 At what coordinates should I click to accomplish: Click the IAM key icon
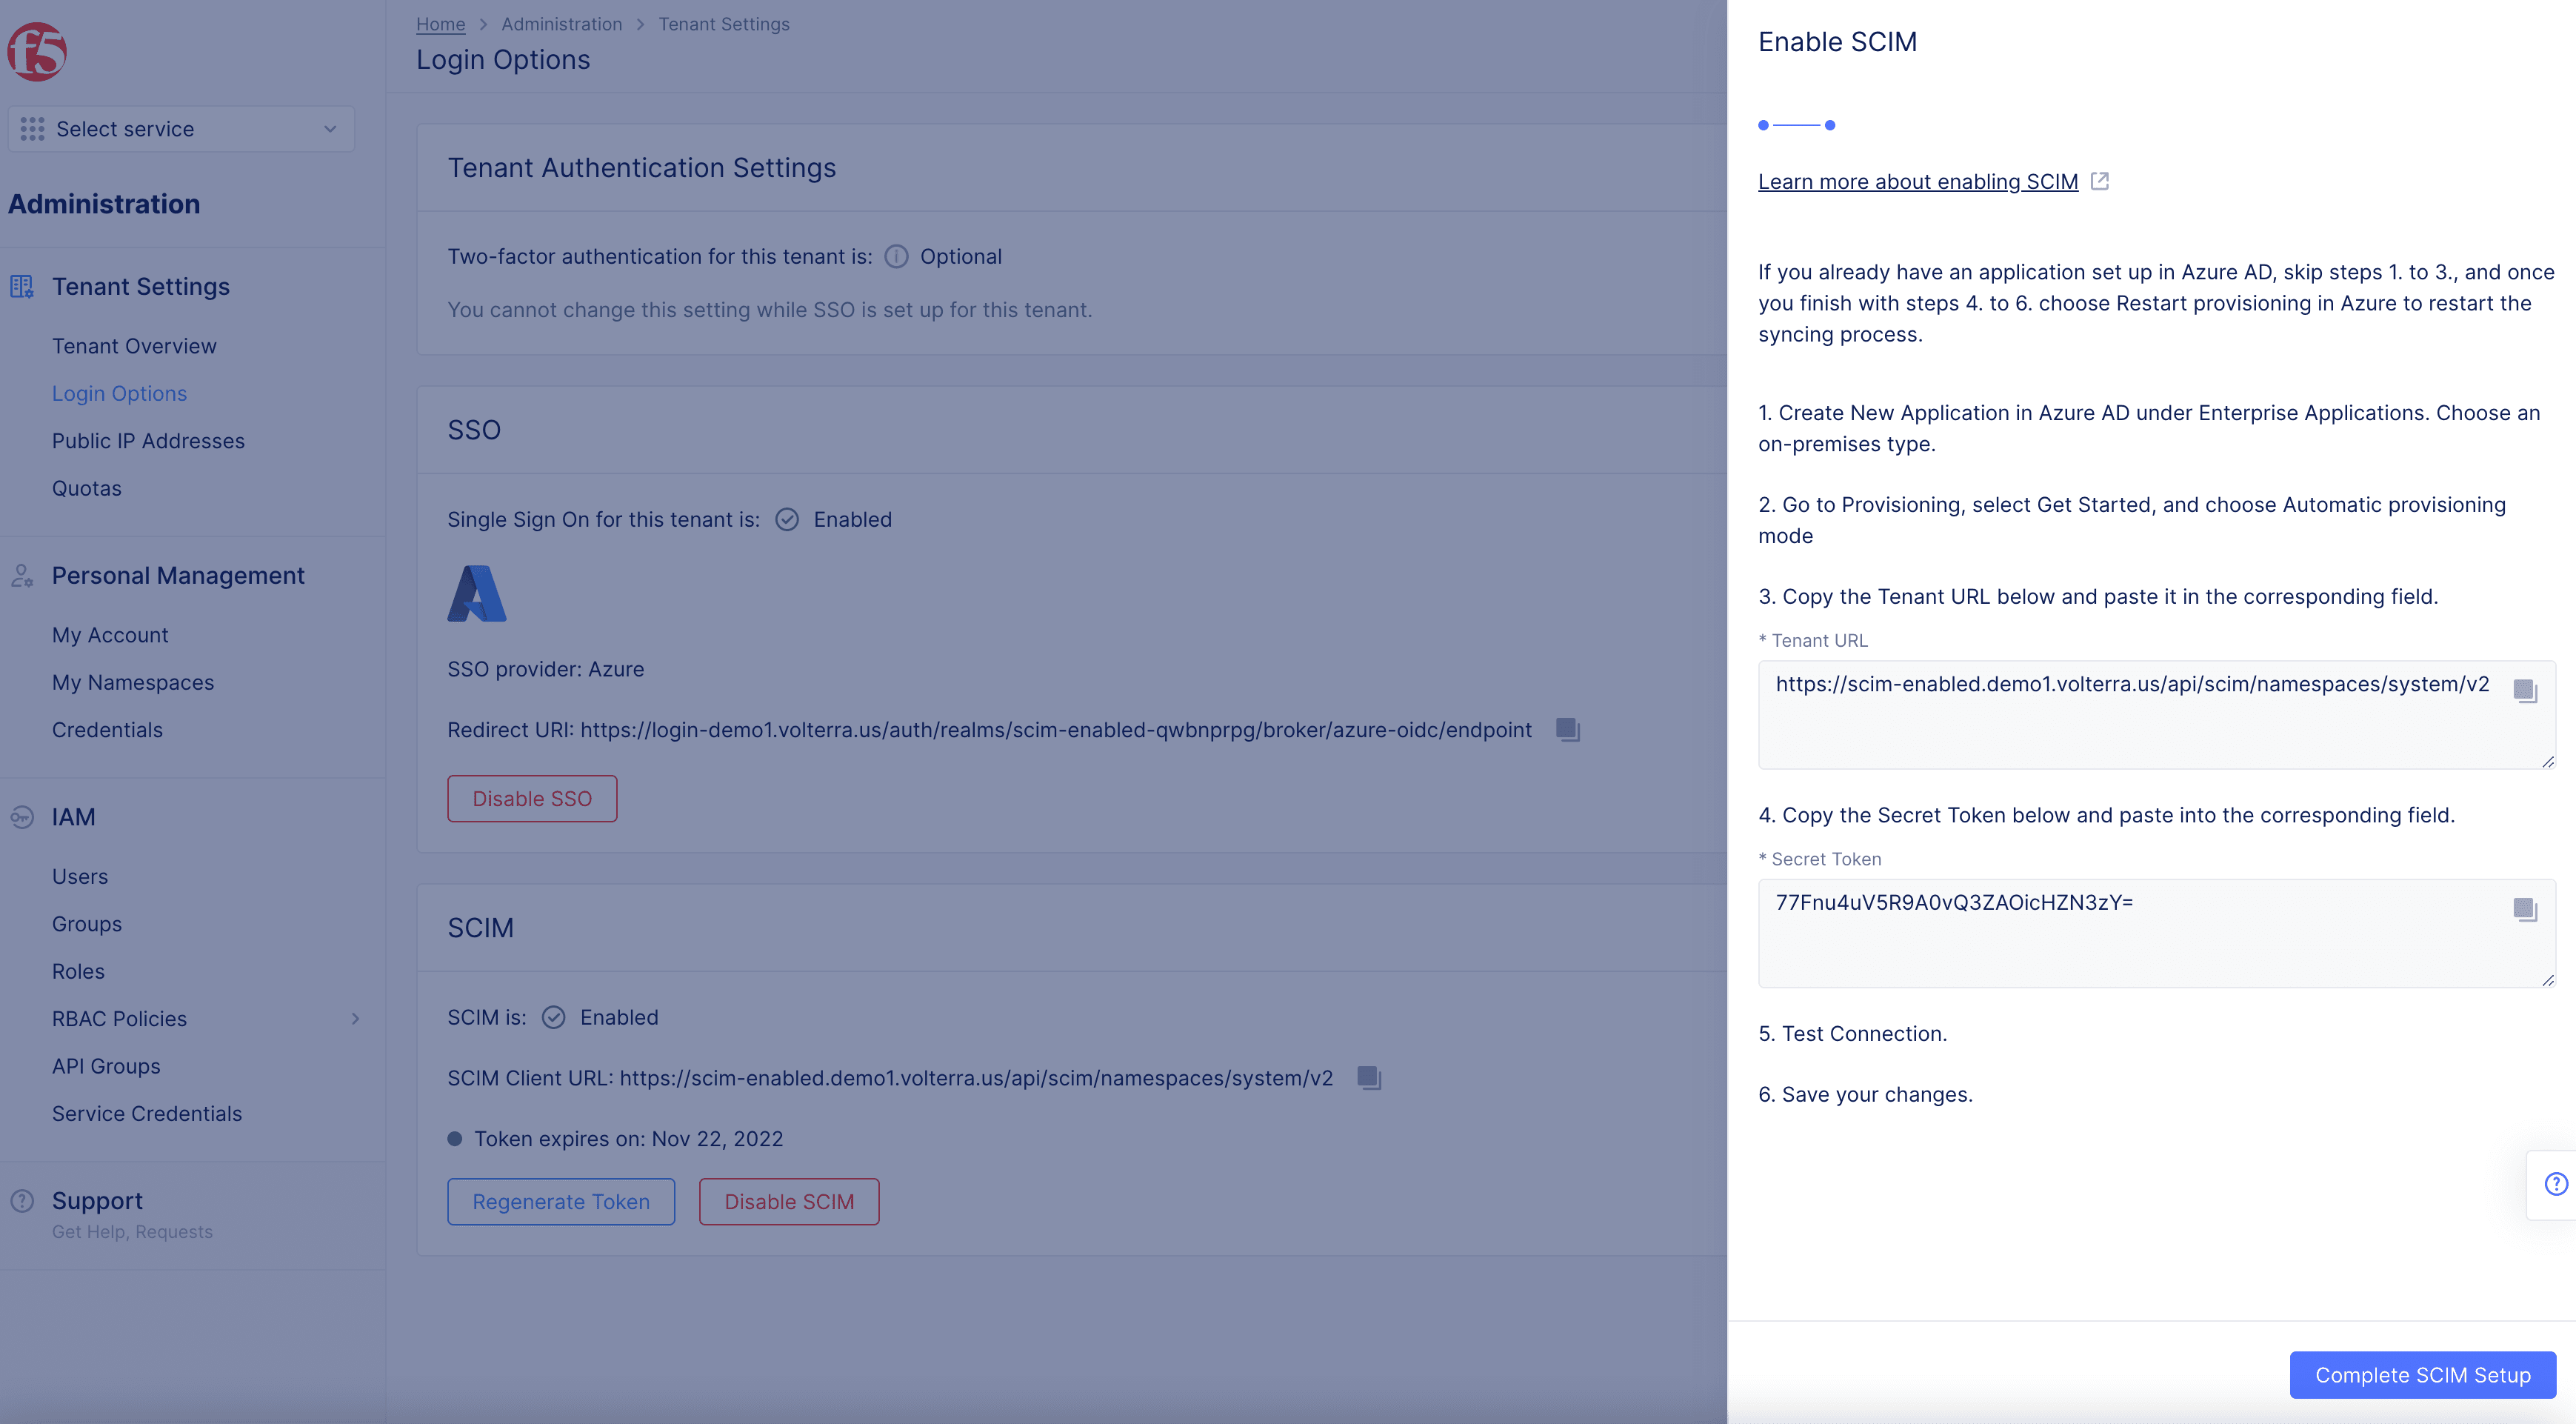tap(22, 817)
